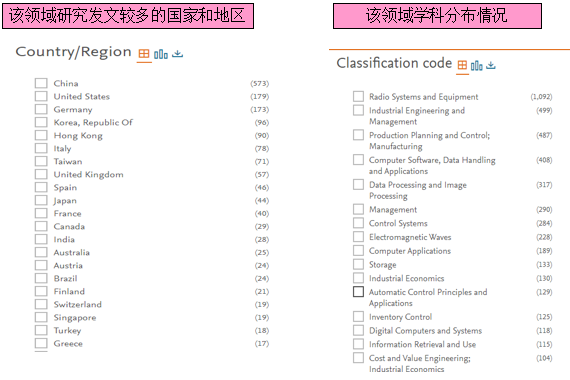Image resolution: width=570 pixels, height=380 pixels.
Task: Click the (573) count beside China
Action: [260, 83]
